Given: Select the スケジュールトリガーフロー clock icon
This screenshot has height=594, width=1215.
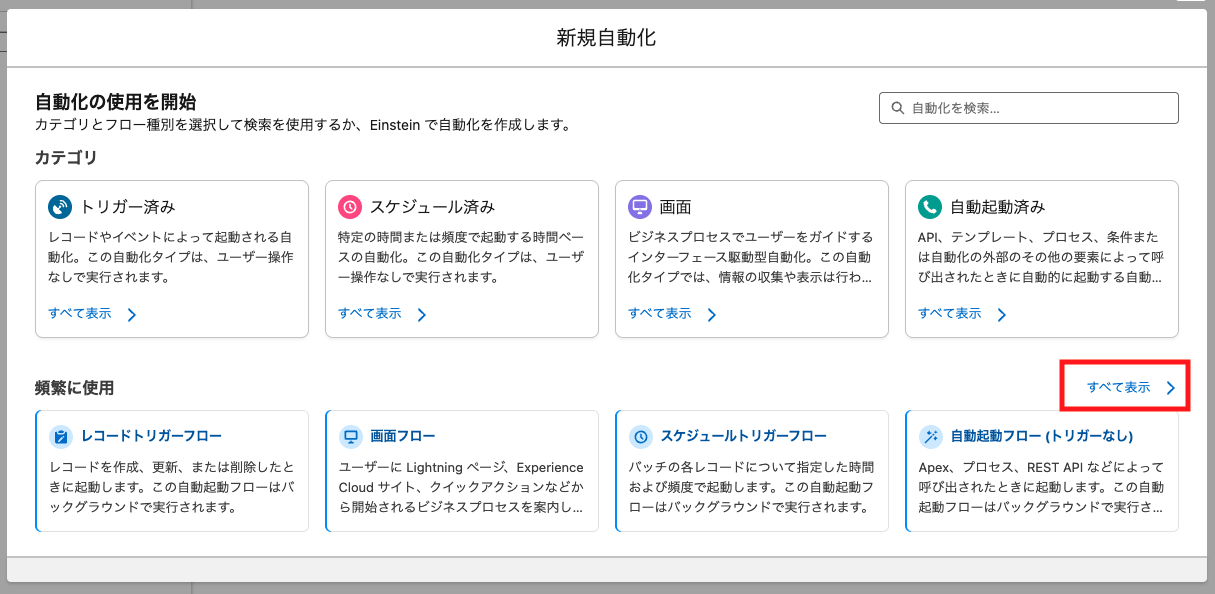Looking at the screenshot, I should pyautogui.click(x=641, y=436).
